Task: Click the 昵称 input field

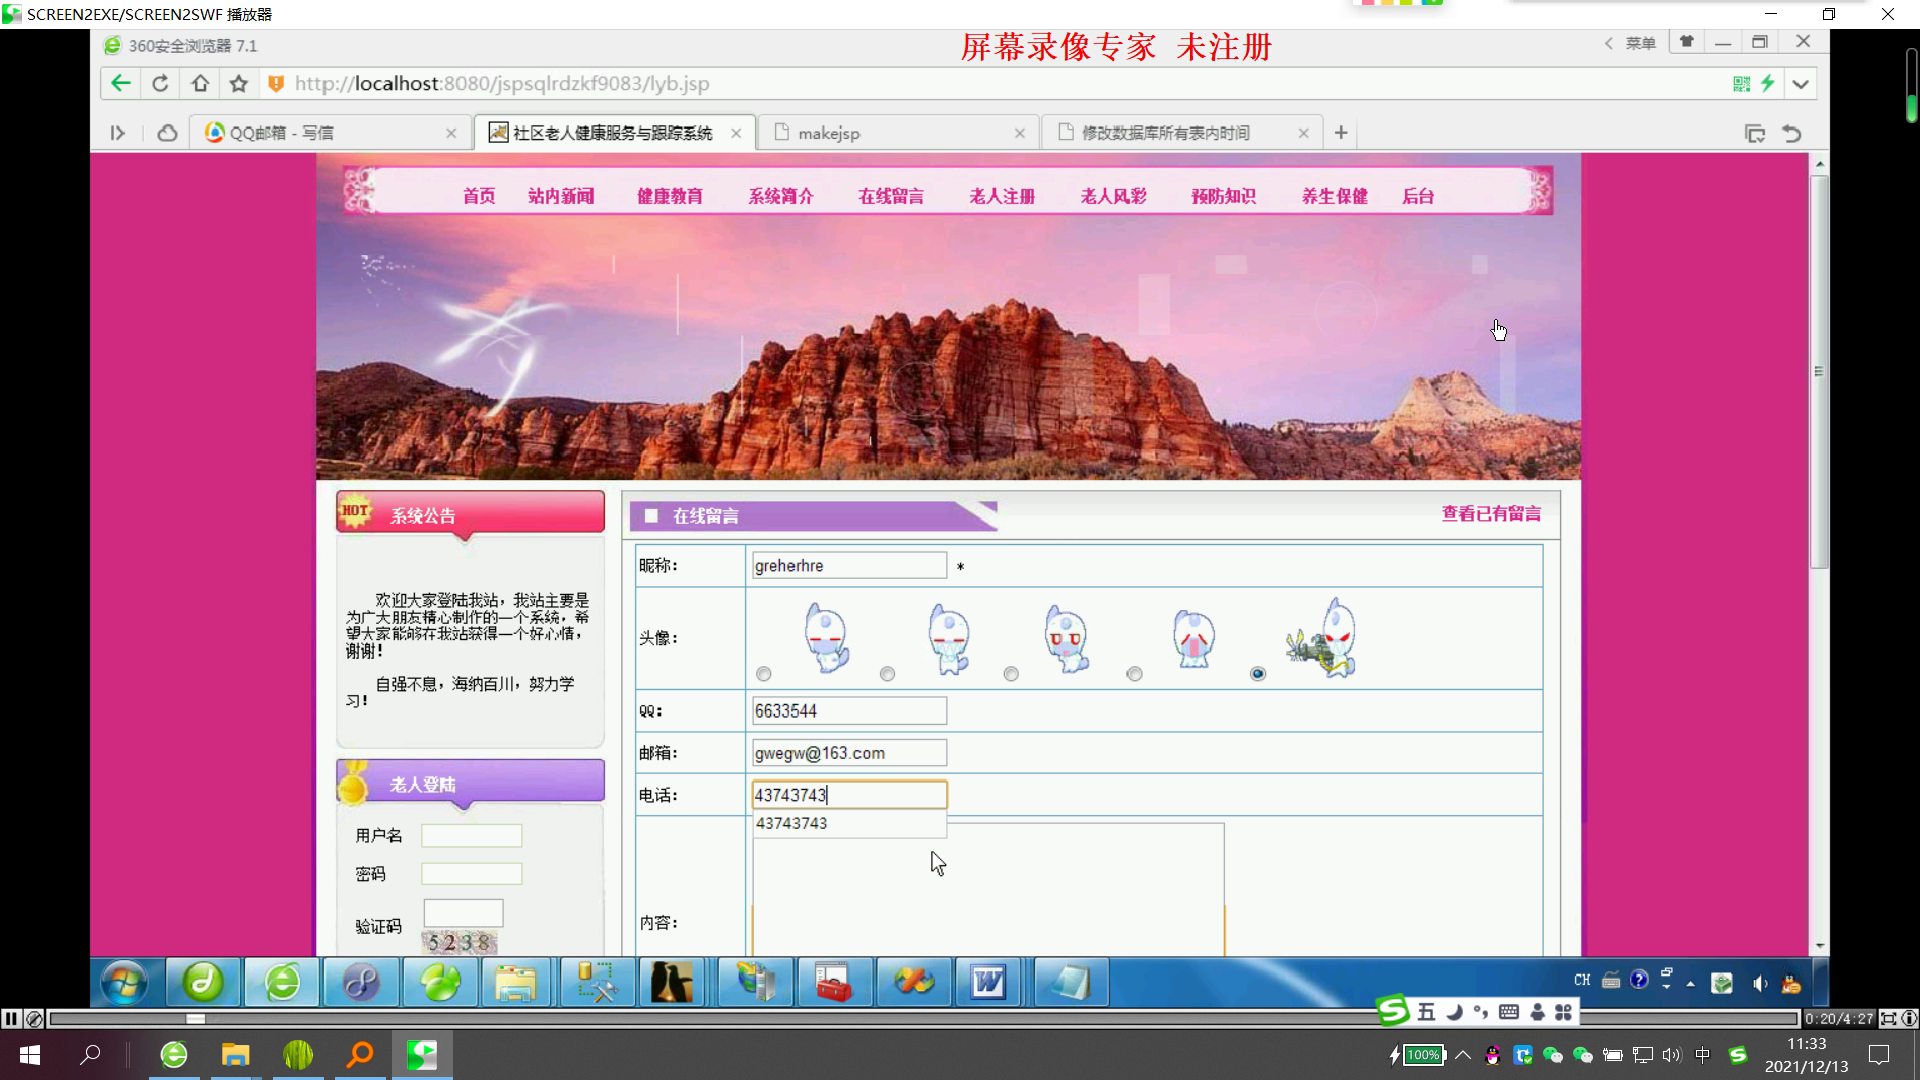Action: click(849, 566)
